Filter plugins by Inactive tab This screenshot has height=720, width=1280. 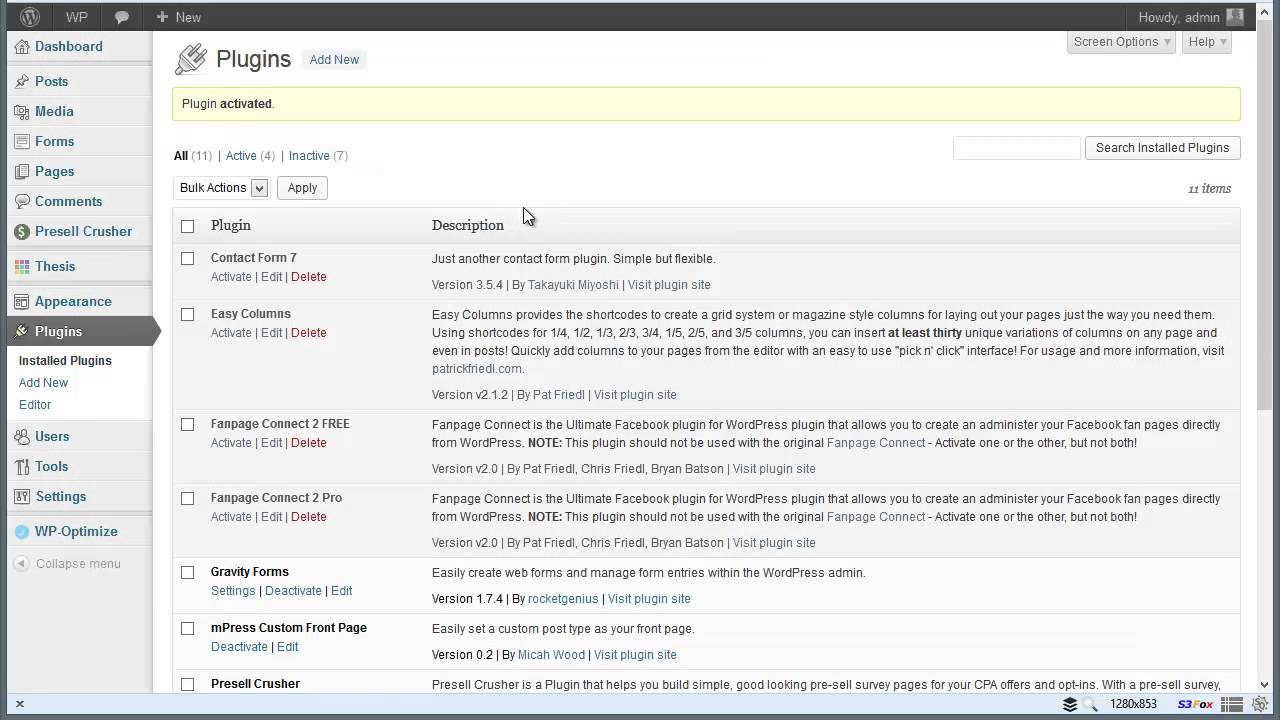click(309, 156)
